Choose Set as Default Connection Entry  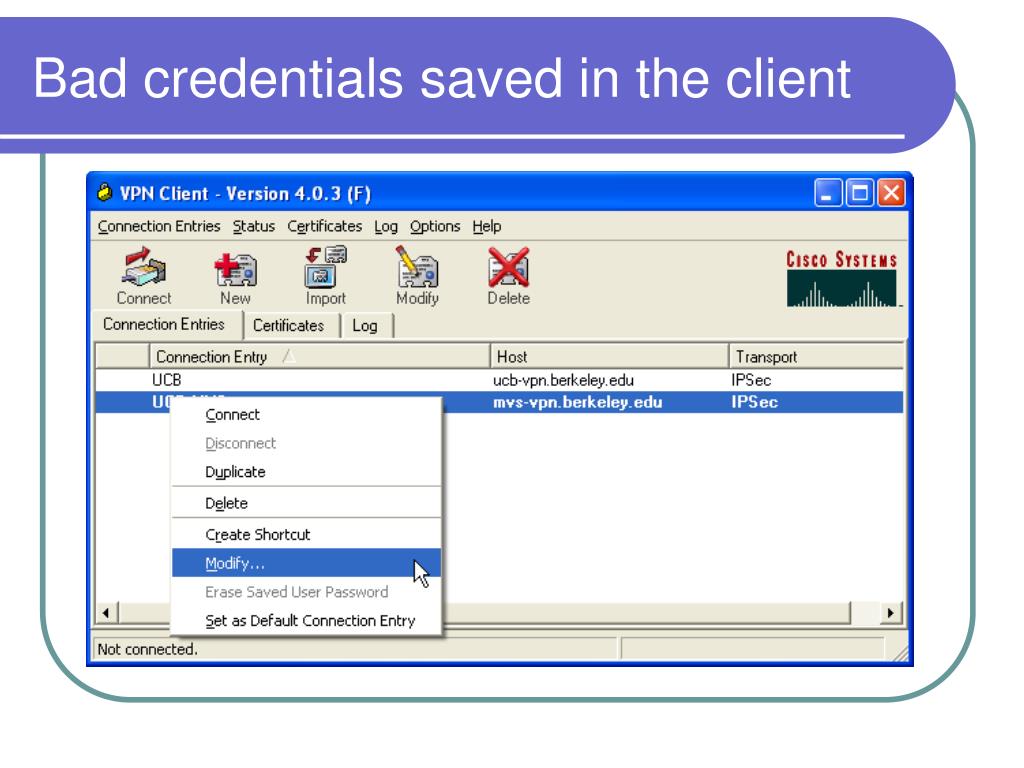click(x=306, y=620)
